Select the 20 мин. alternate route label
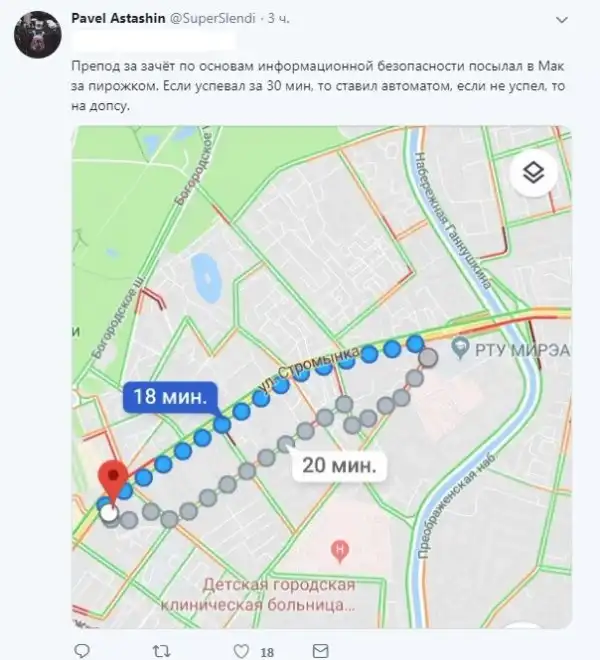This screenshot has width=600, height=660. (339, 466)
